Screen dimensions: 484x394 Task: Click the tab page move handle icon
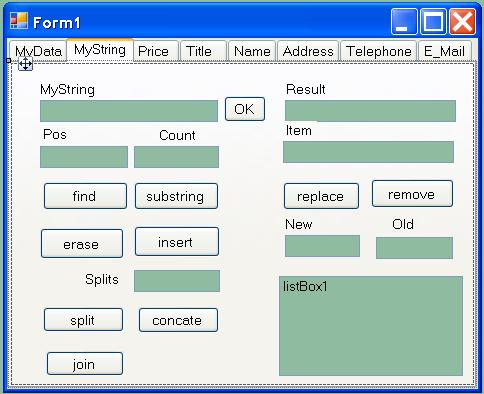click(25, 64)
